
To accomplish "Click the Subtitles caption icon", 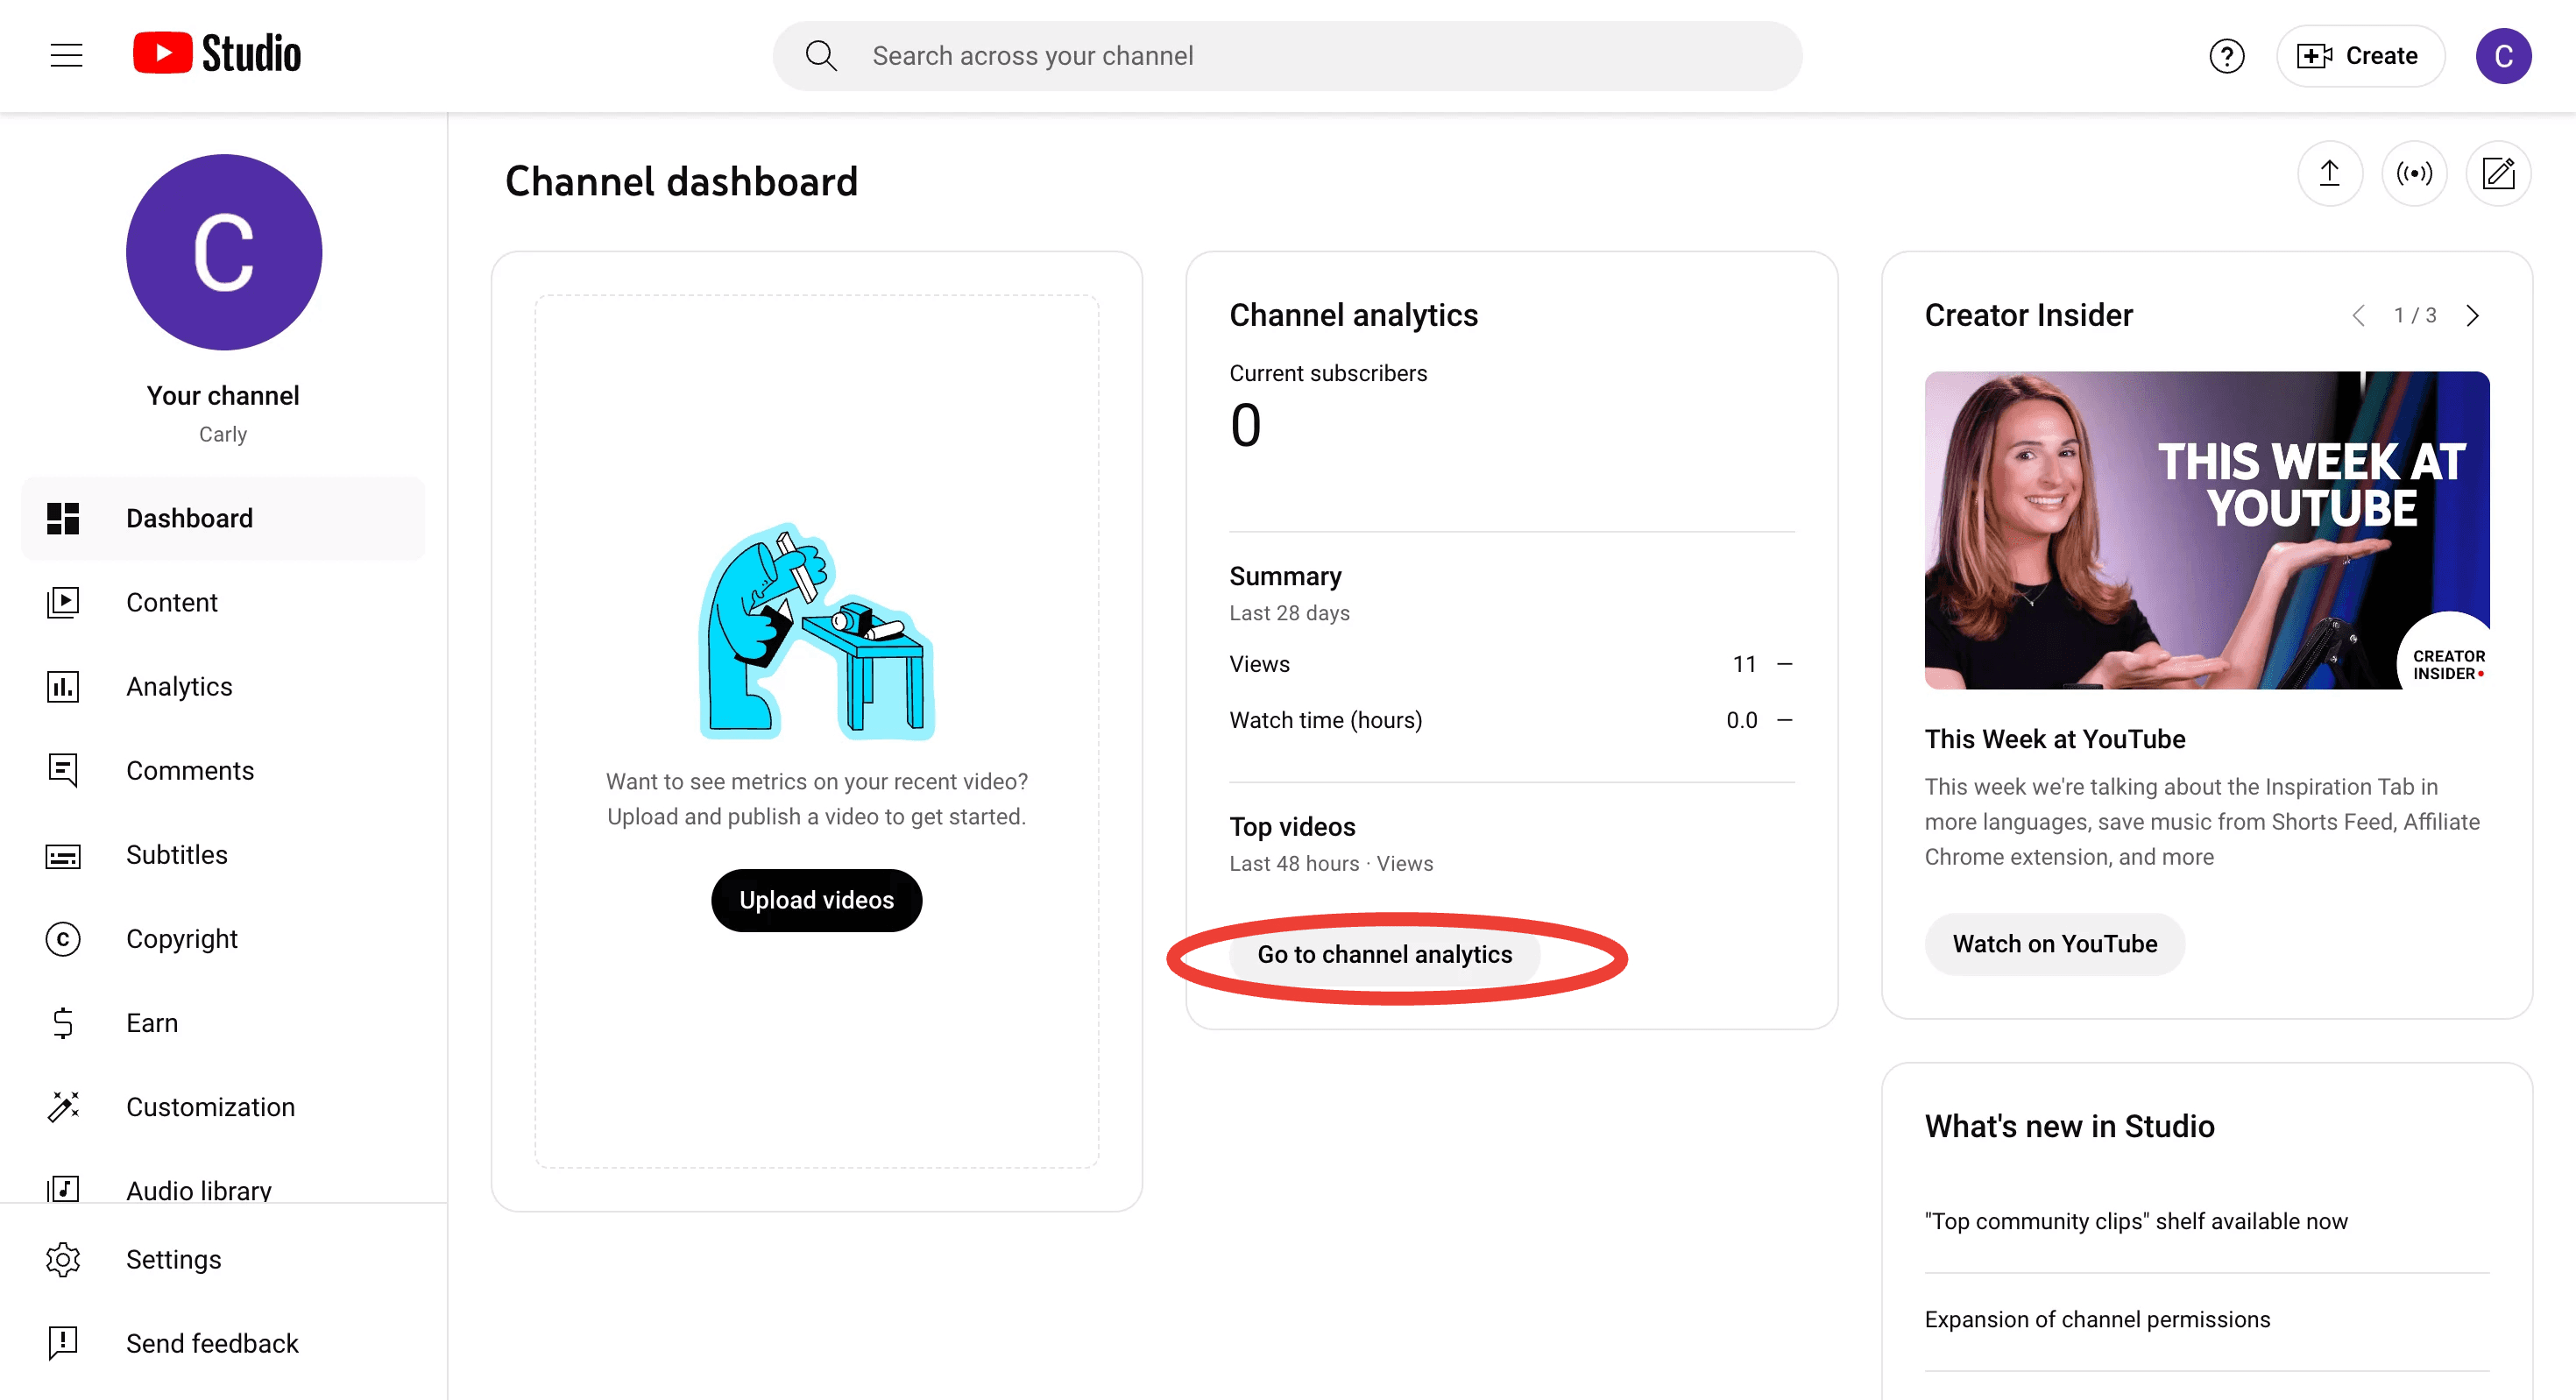I will 63,855.
